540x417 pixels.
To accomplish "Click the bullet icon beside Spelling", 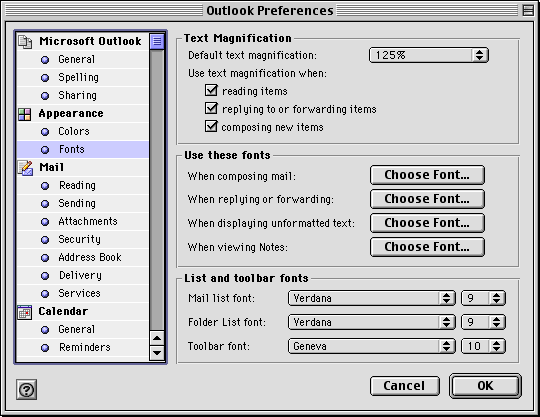I will click(x=45, y=78).
